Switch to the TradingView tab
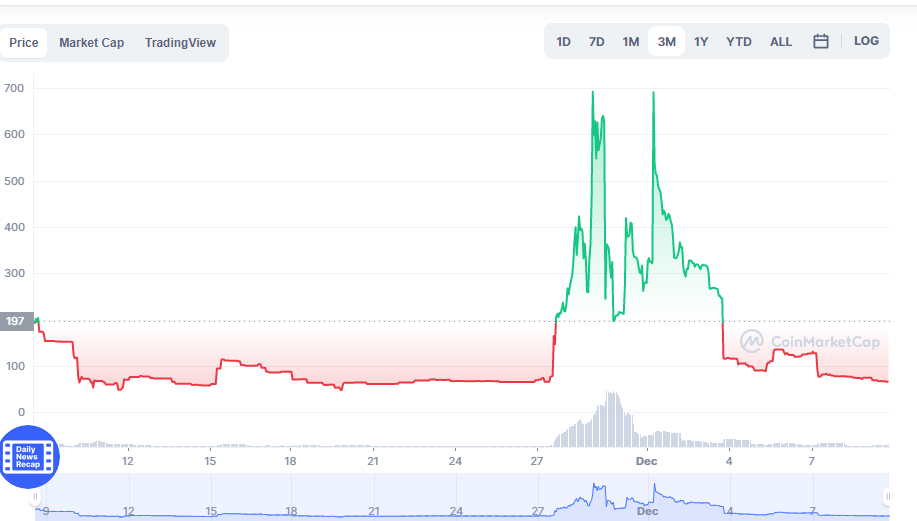The image size is (917, 521). click(x=180, y=43)
